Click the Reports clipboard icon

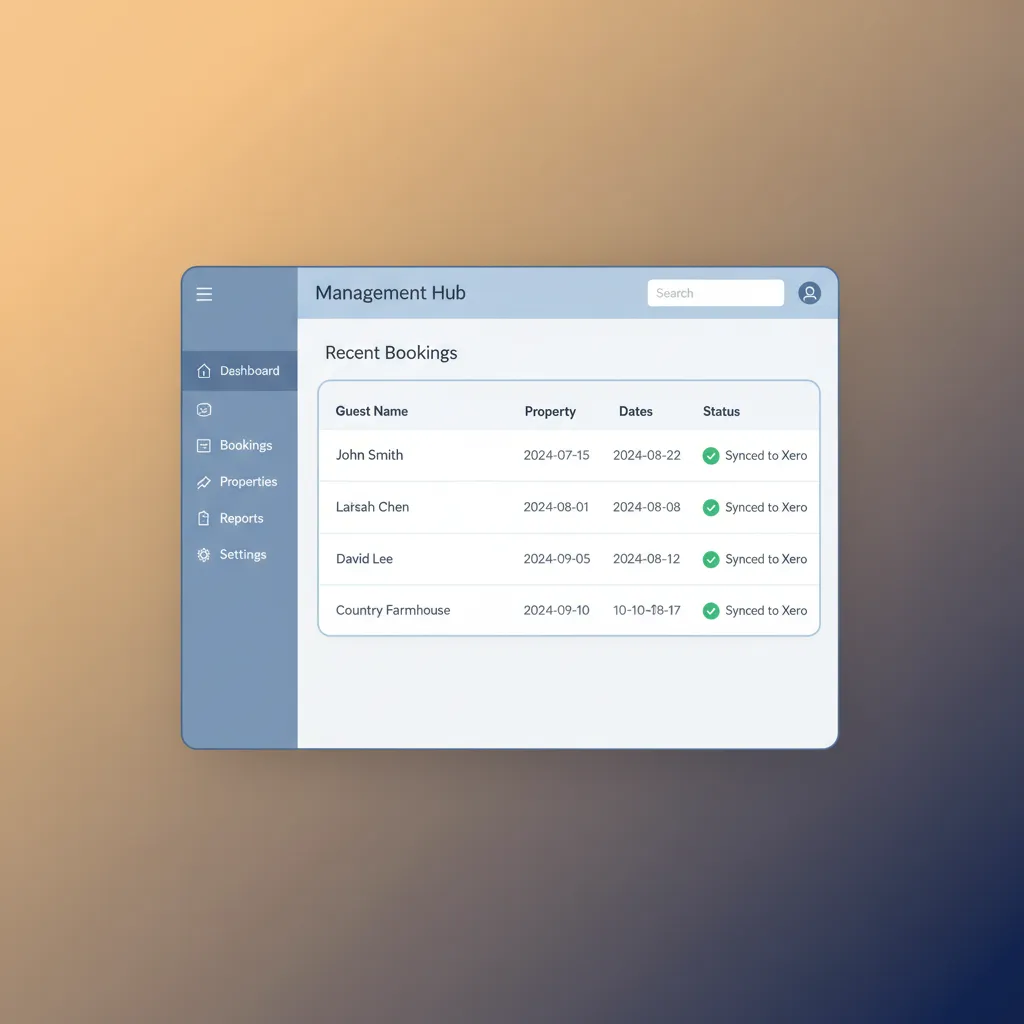204,519
